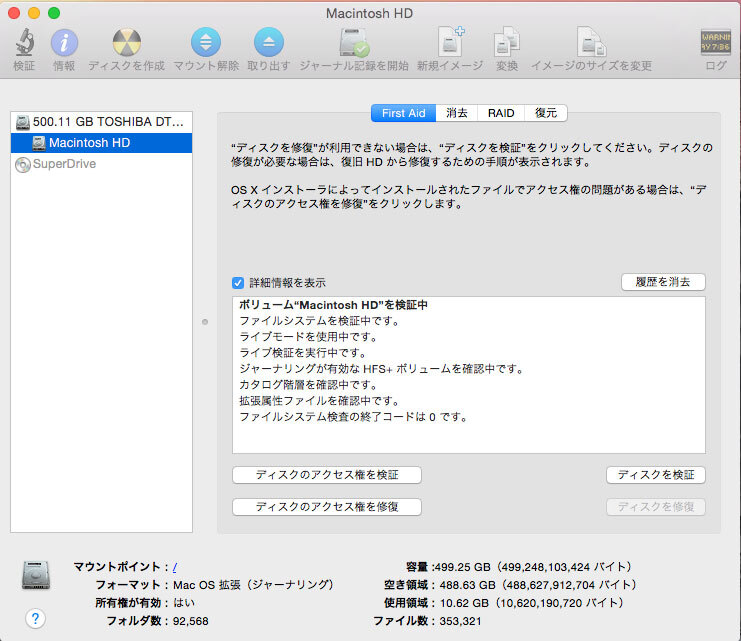Click the green zoom window button
This screenshot has height=641, width=741.
[x=54, y=13]
